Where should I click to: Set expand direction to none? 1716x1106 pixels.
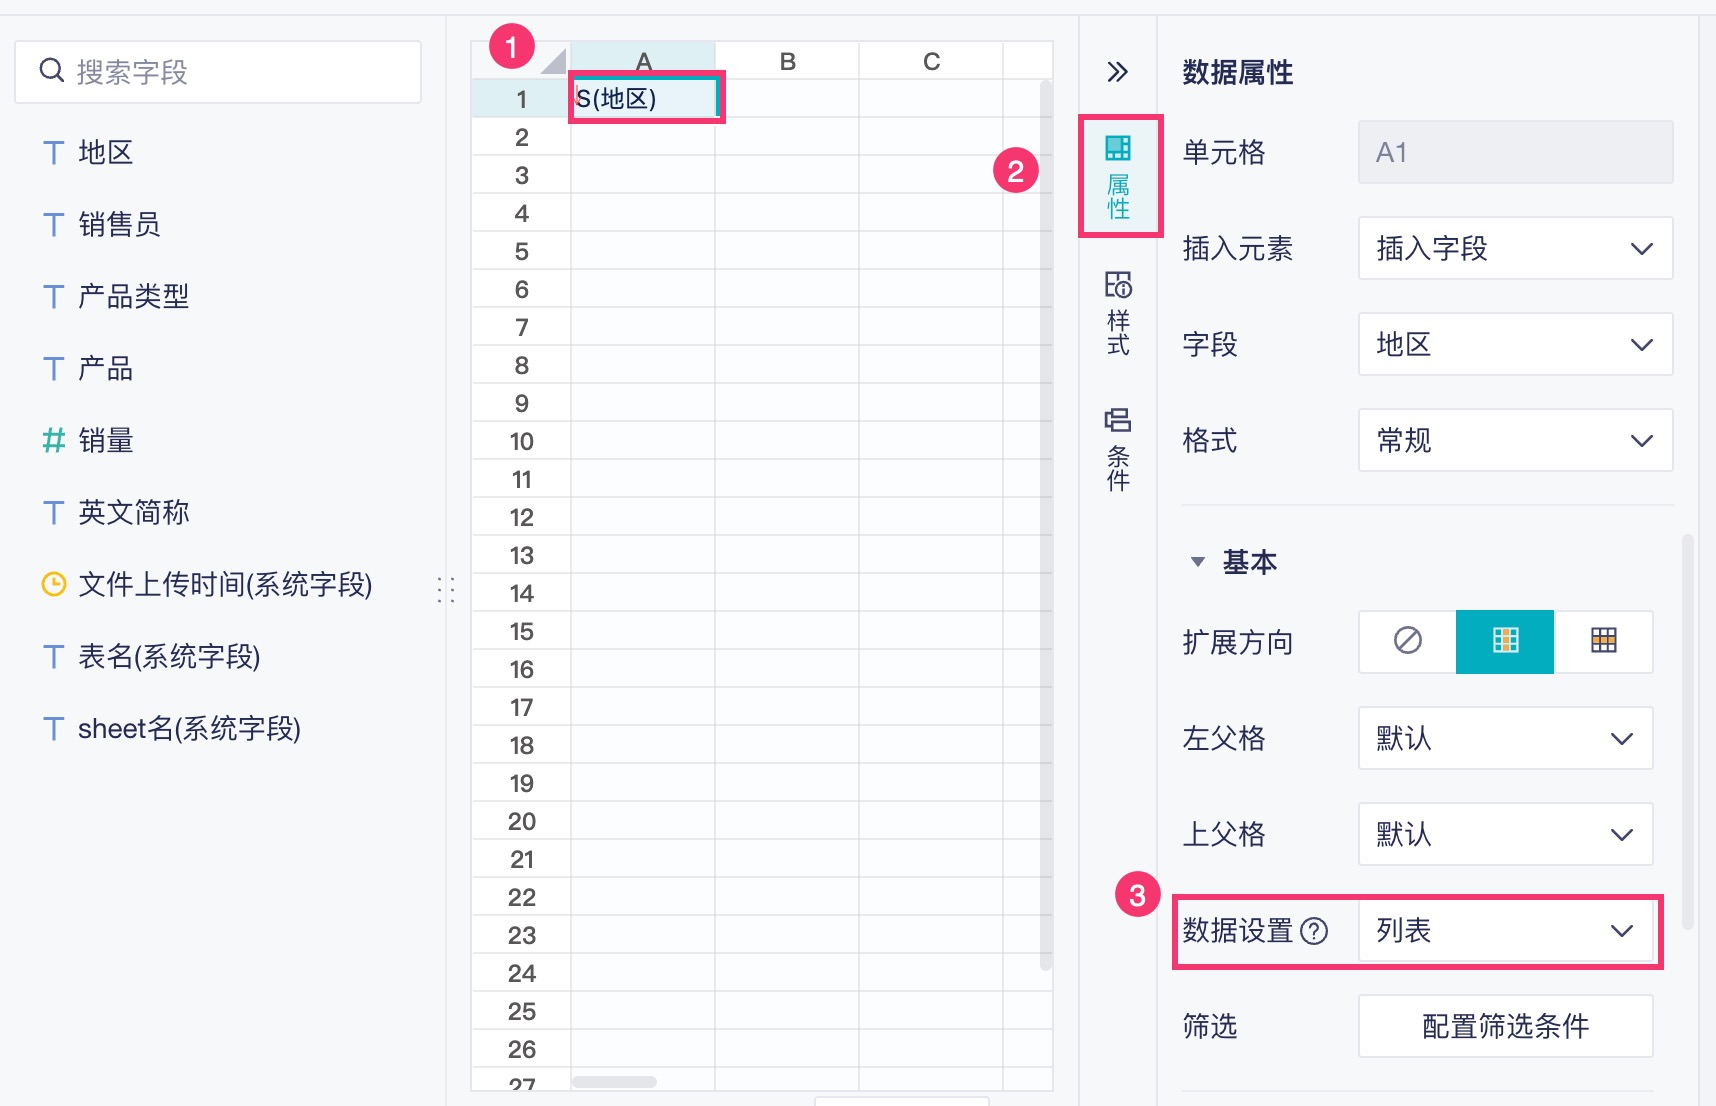(1407, 641)
